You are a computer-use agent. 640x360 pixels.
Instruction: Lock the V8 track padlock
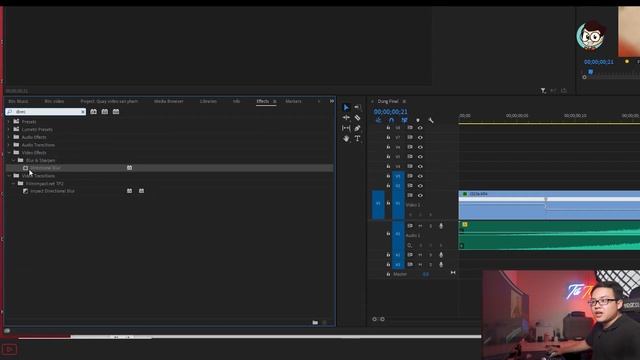(x=388, y=128)
